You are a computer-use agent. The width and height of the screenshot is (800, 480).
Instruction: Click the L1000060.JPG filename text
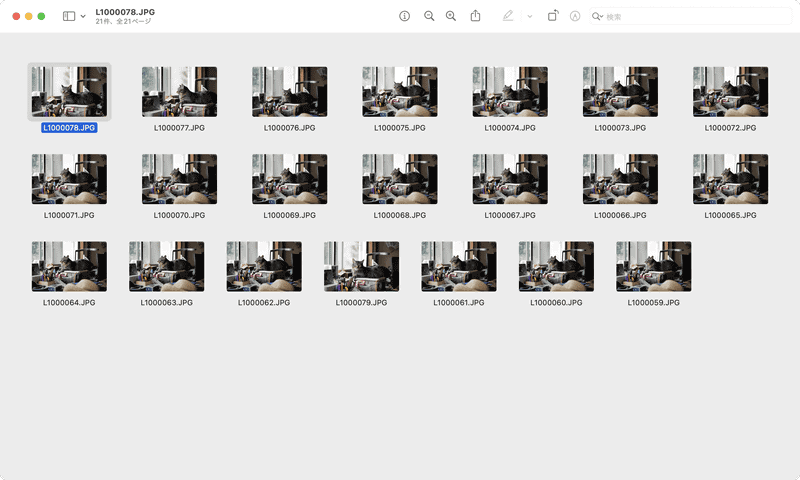(x=557, y=302)
